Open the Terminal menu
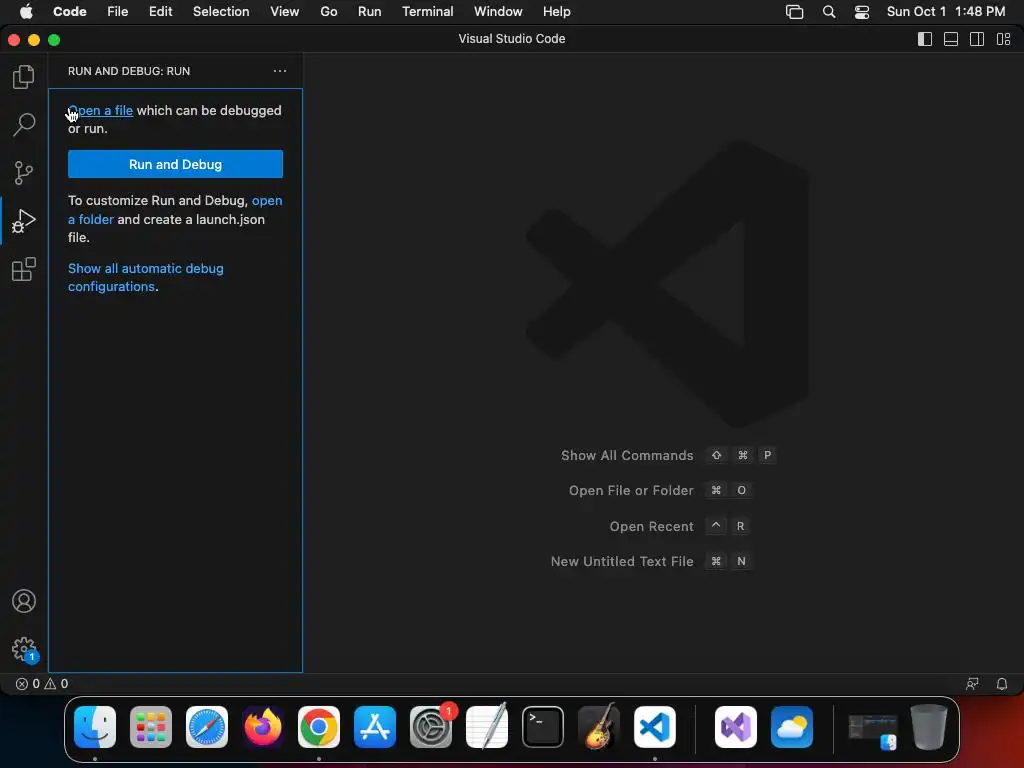 point(427,12)
